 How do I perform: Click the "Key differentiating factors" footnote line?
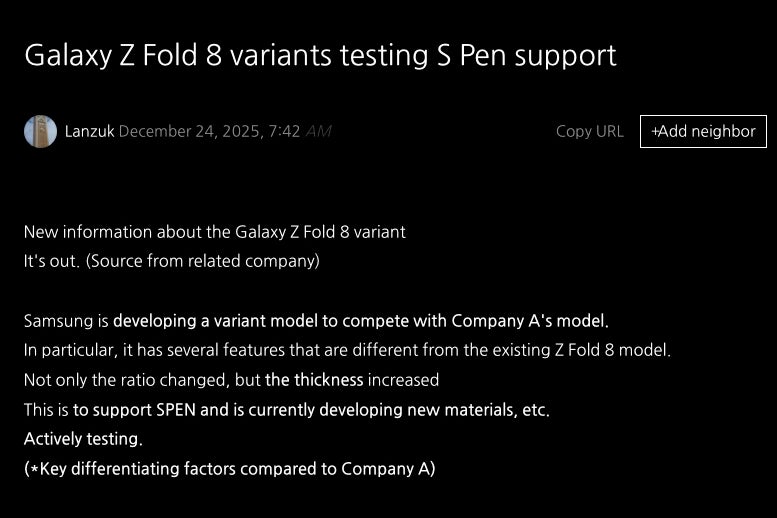tap(229, 468)
